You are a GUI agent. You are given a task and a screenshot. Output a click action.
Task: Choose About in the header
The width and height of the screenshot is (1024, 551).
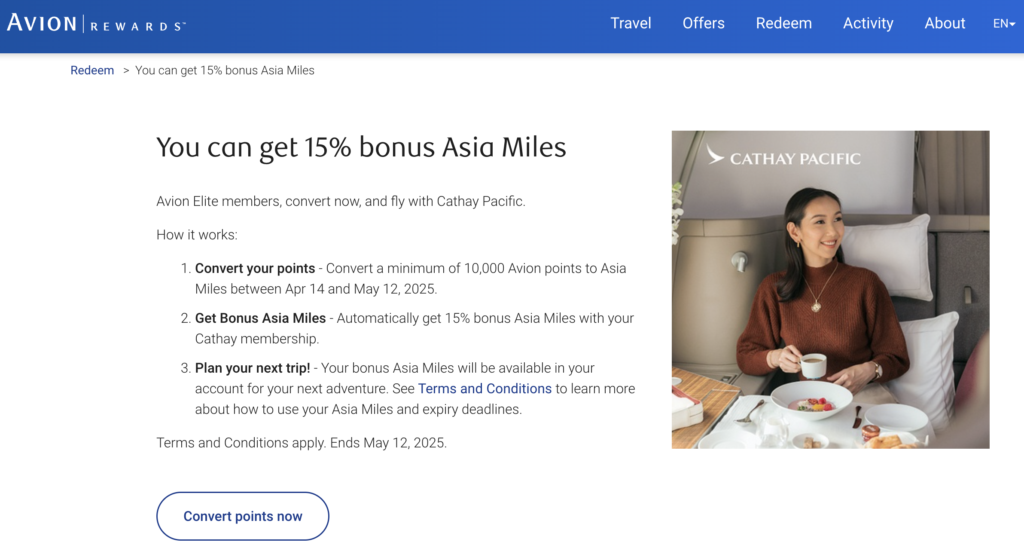[944, 23]
